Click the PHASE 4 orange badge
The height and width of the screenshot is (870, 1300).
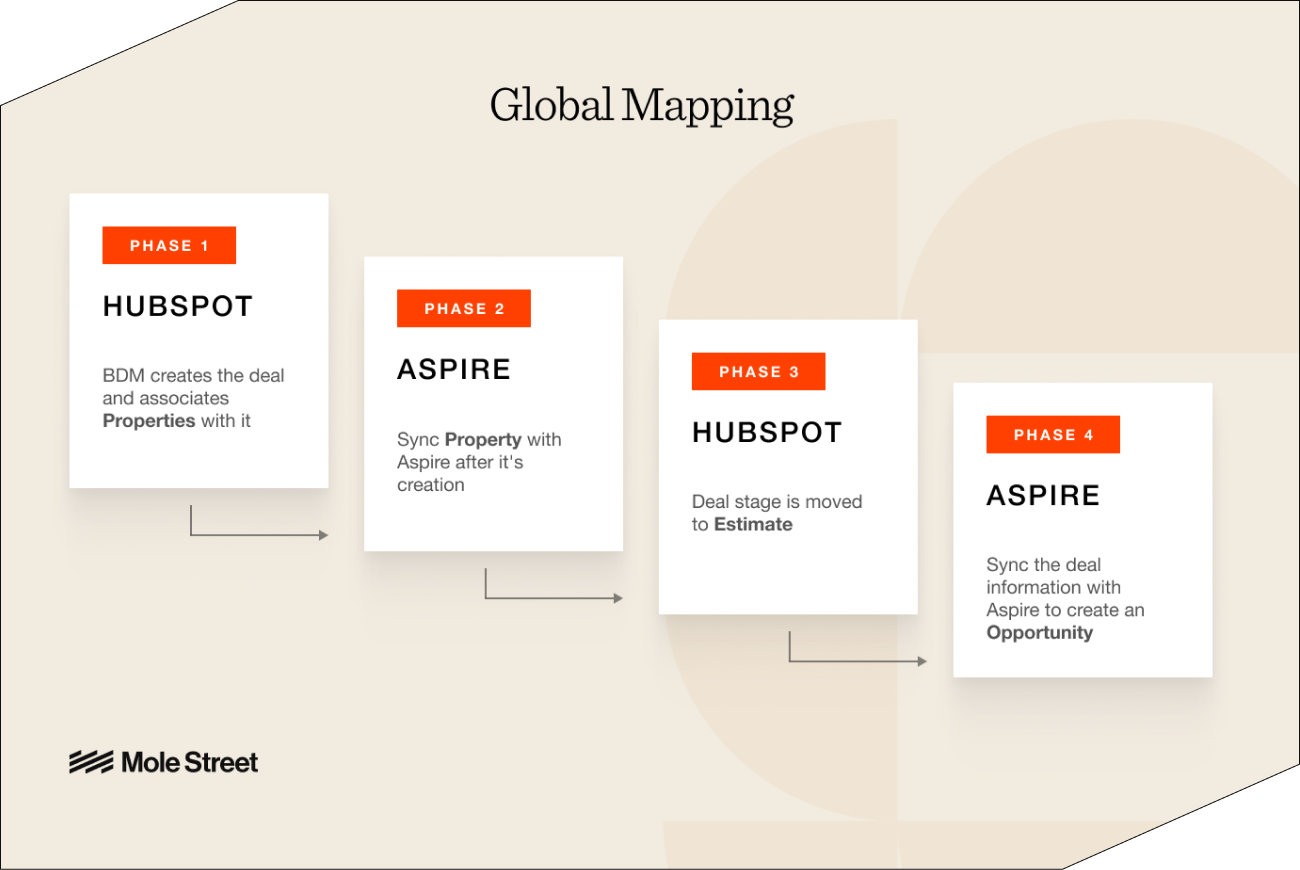click(x=1053, y=434)
